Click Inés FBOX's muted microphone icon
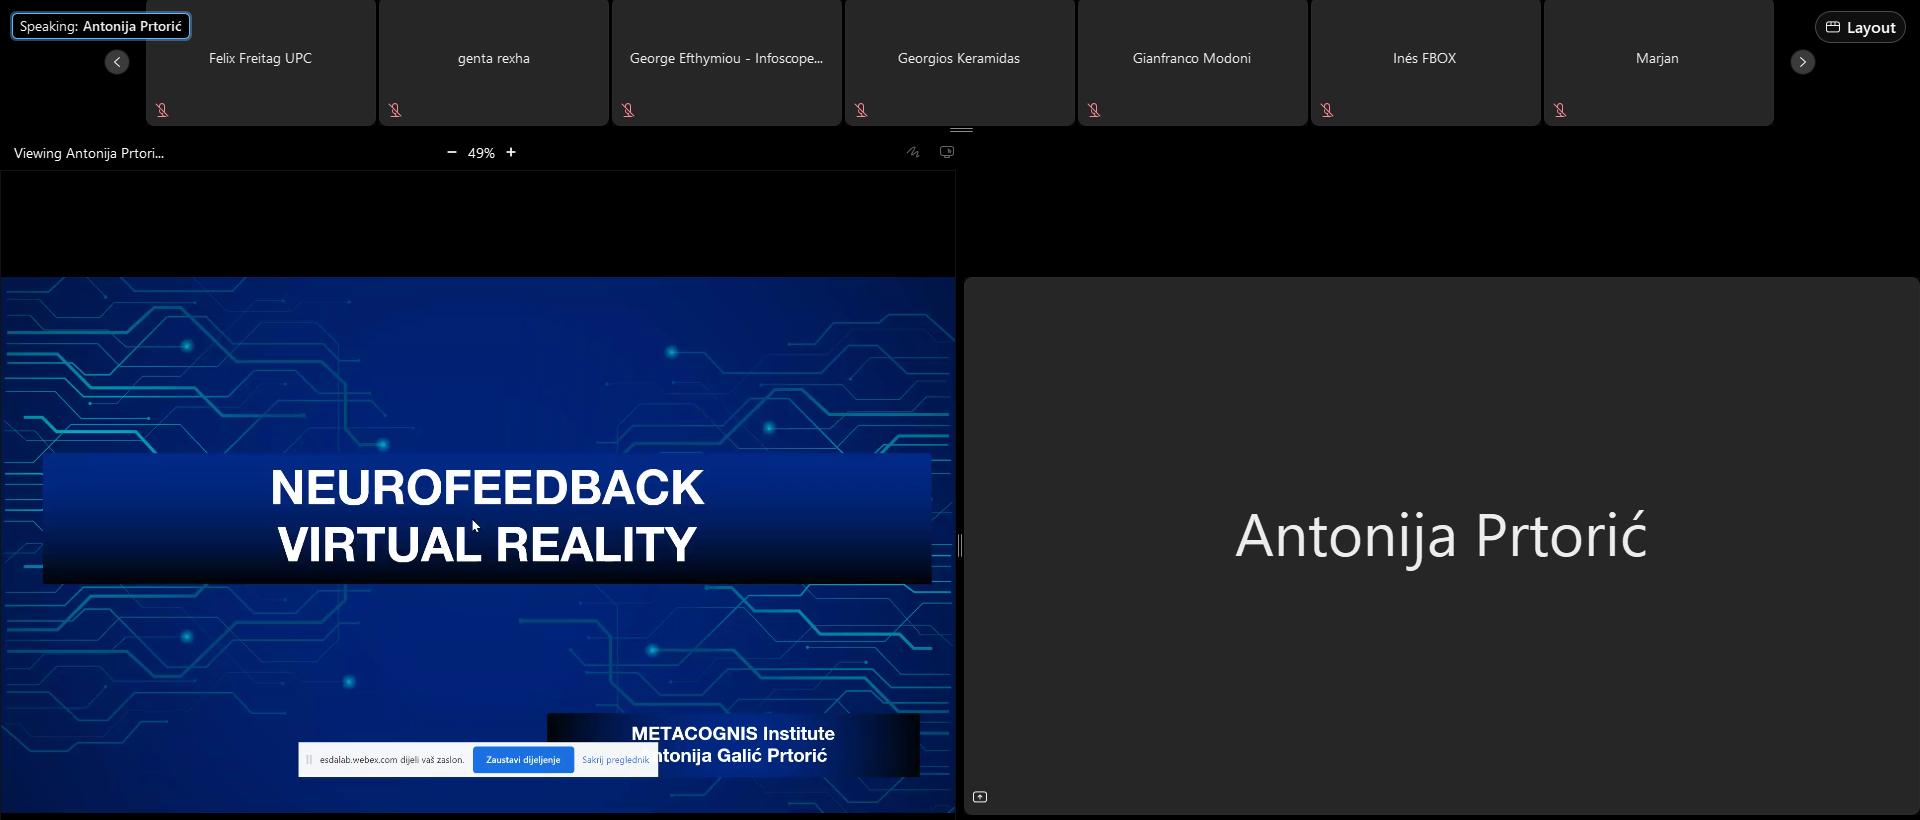Image resolution: width=1920 pixels, height=820 pixels. click(x=1327, y=110)
